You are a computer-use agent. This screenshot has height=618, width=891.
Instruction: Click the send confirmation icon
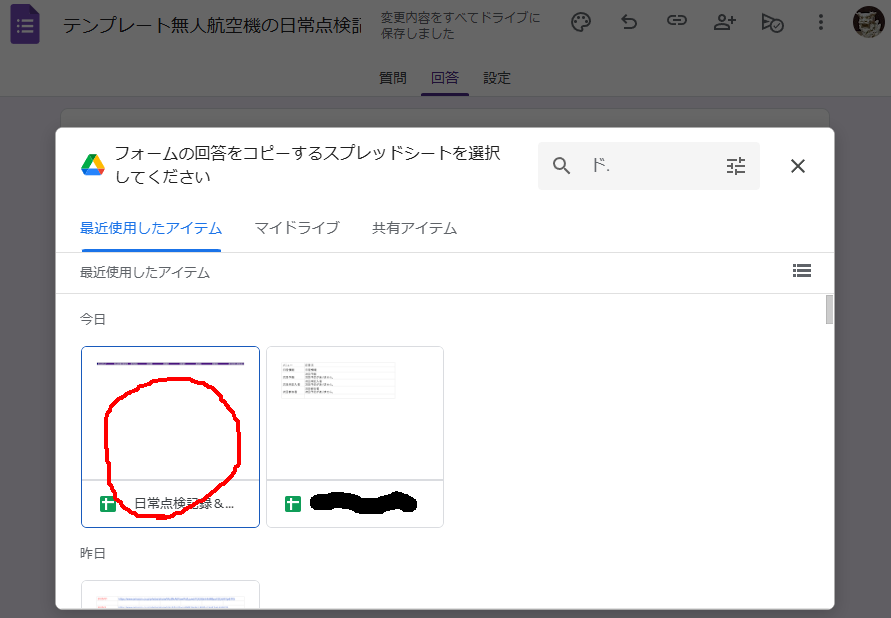(x=773, y=22)
